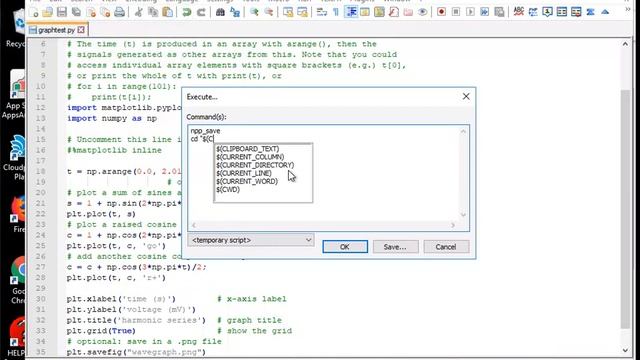Create a new file from the toolbar

tap(33, 12)
